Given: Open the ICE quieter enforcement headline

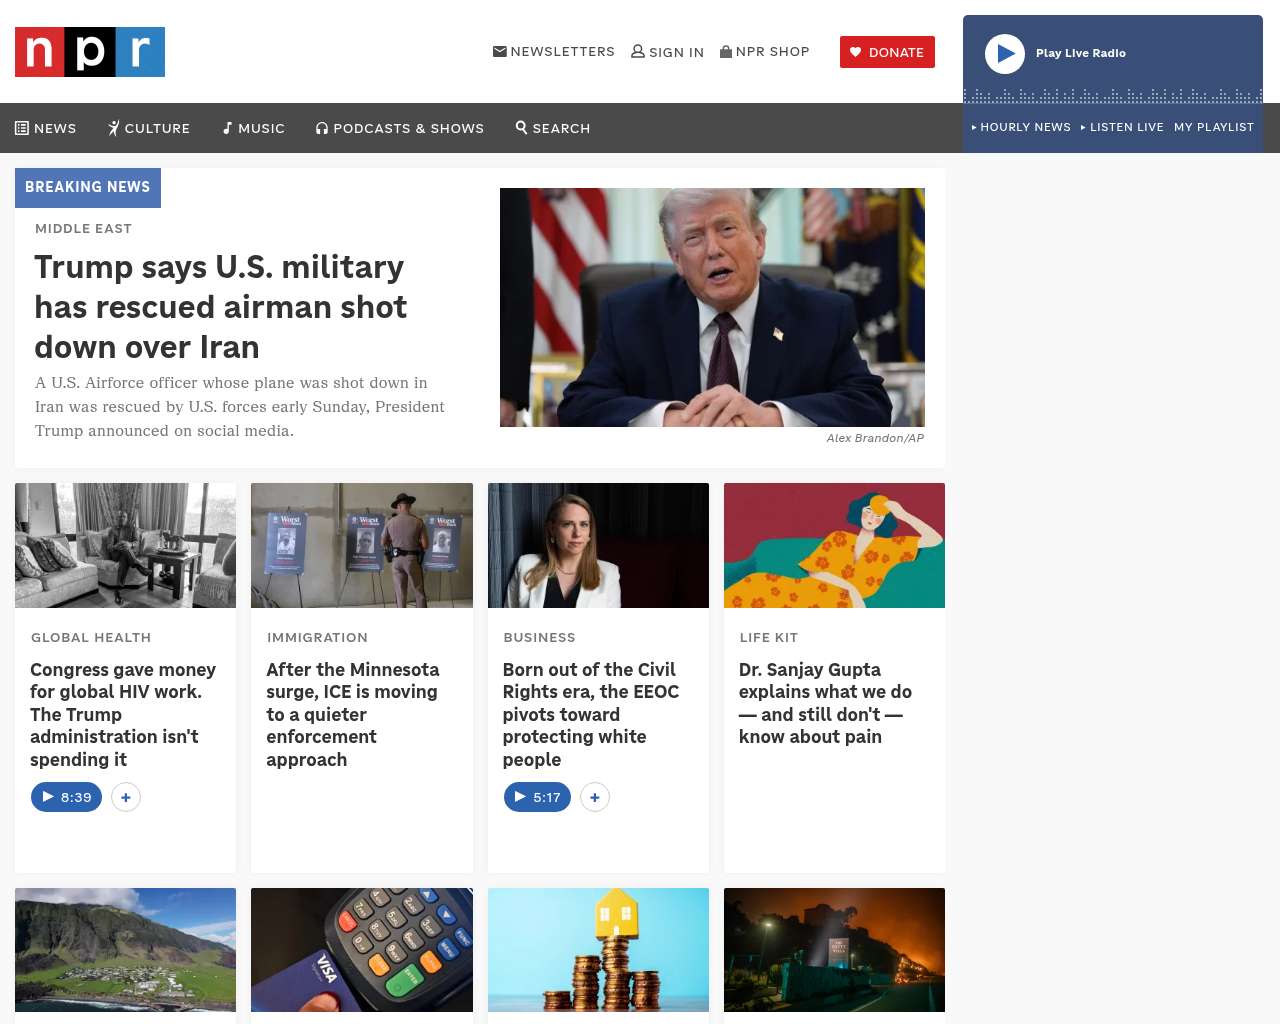Looking at the screenshot, I should coord(353,714).
